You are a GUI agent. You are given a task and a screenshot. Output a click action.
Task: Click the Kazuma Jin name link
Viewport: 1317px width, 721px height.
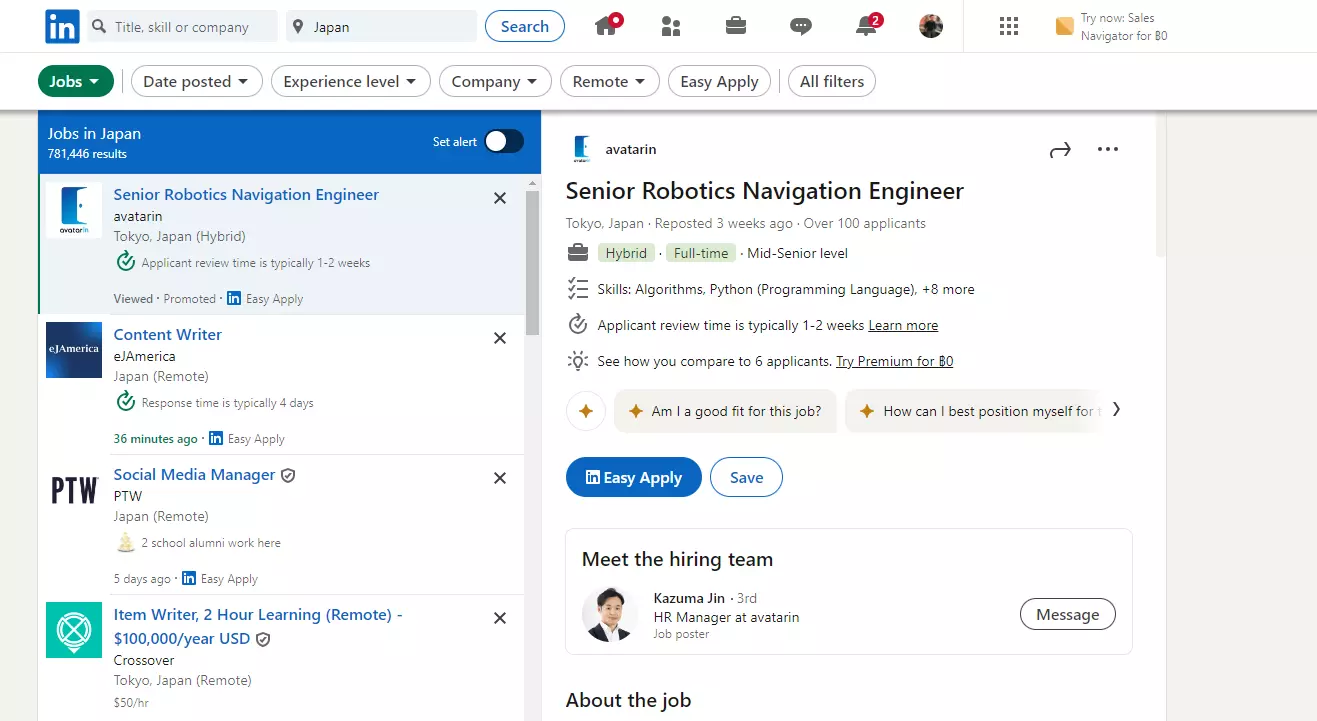click(690, 598)
